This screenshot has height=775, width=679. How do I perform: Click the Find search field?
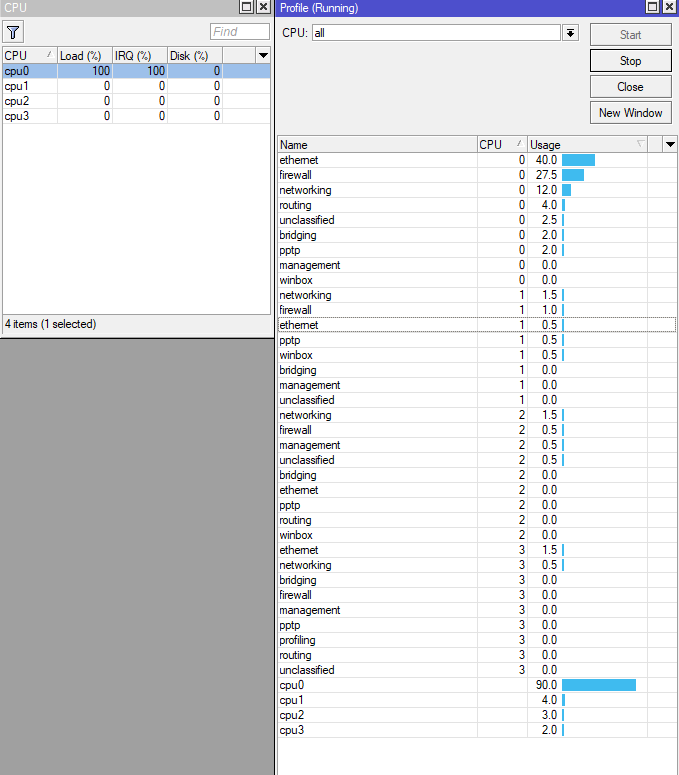pos(240,32)
